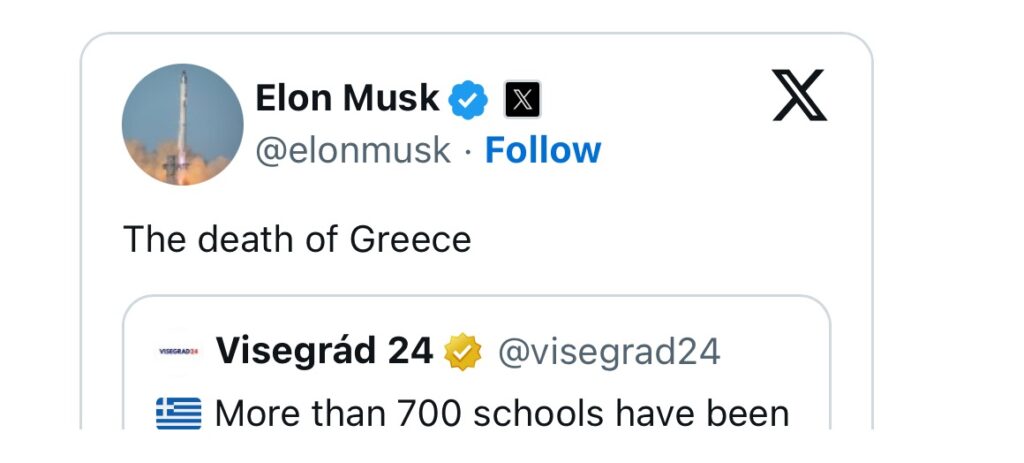Click the gold verified badge

point(462,352)
